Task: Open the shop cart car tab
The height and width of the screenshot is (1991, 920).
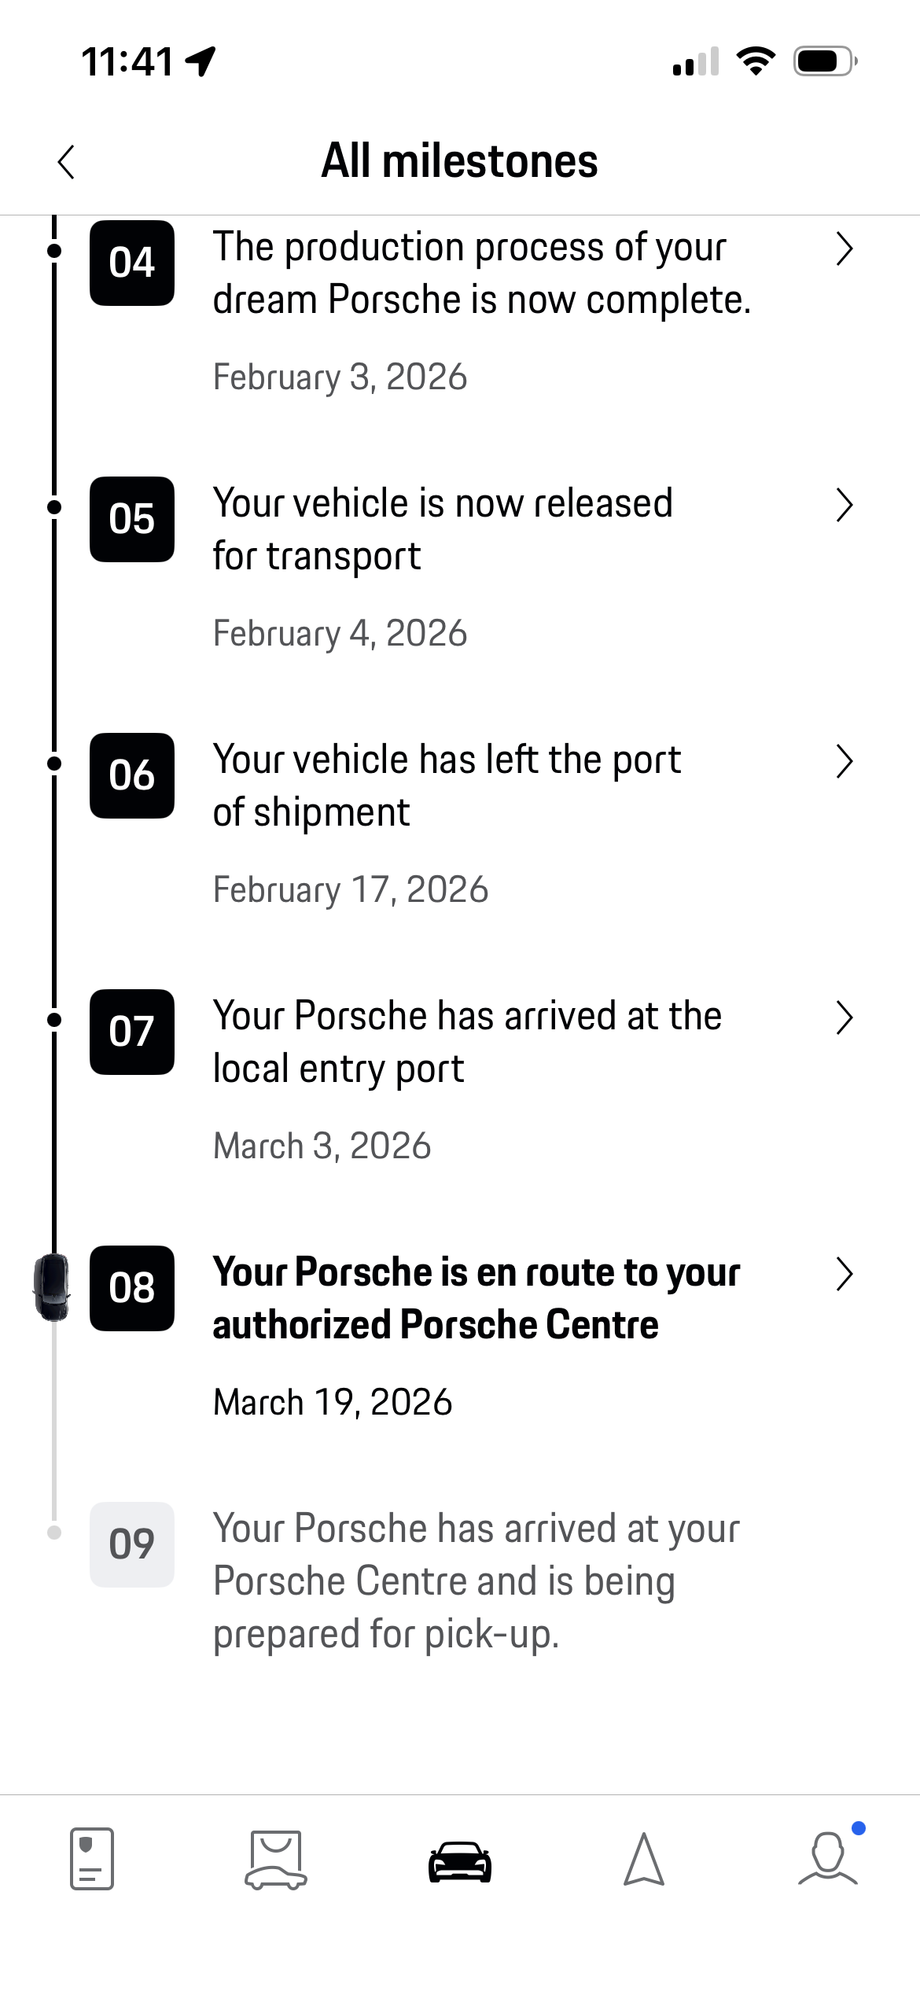Action: coord(276,1860)
